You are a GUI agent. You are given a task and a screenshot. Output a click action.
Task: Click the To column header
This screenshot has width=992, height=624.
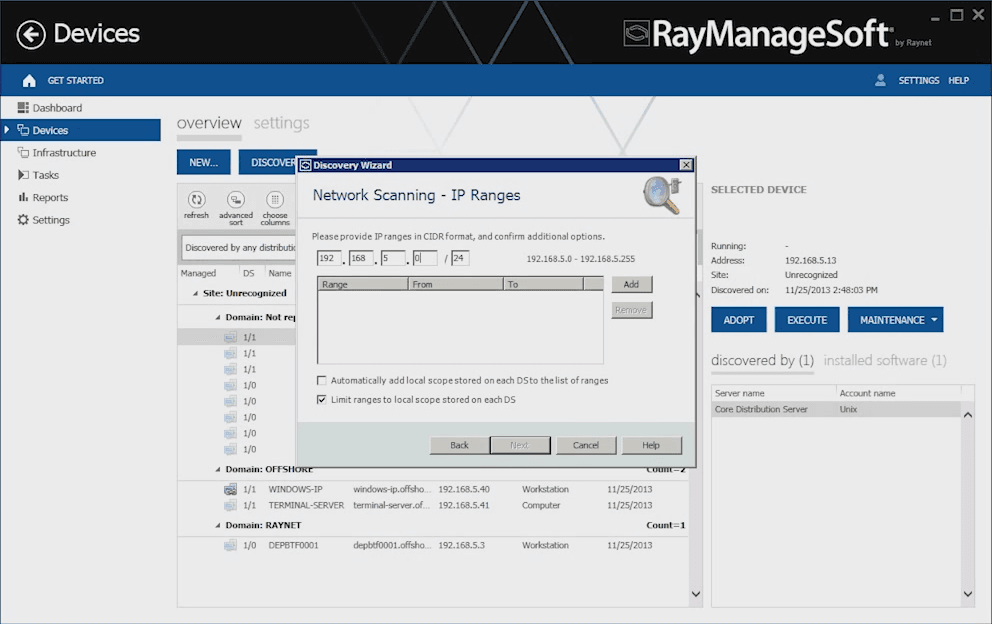(x=543, y=284)
